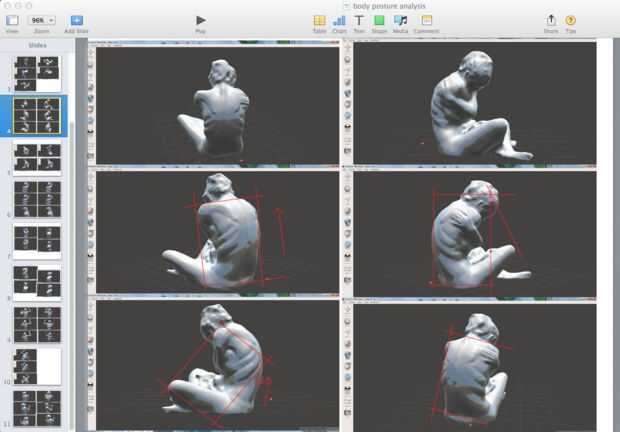Click the document title "body posture analysis"

(x=389, y=6)
